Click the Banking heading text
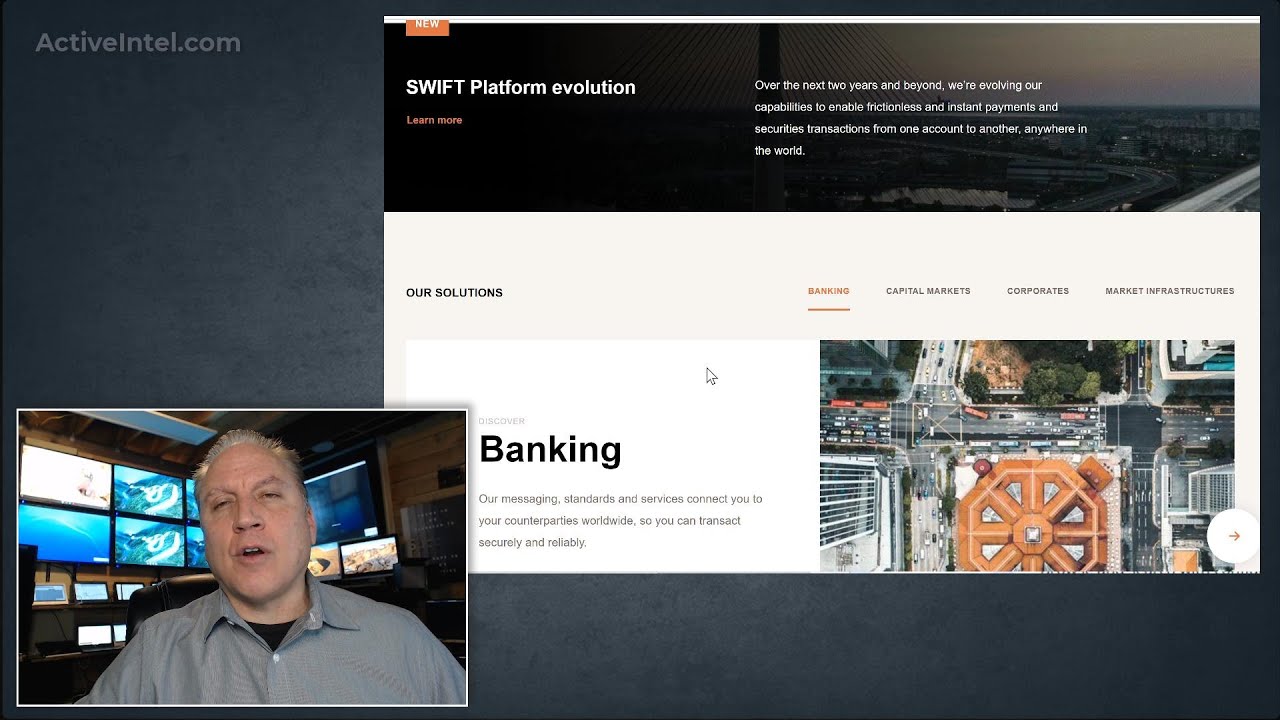 coord(550,450)
